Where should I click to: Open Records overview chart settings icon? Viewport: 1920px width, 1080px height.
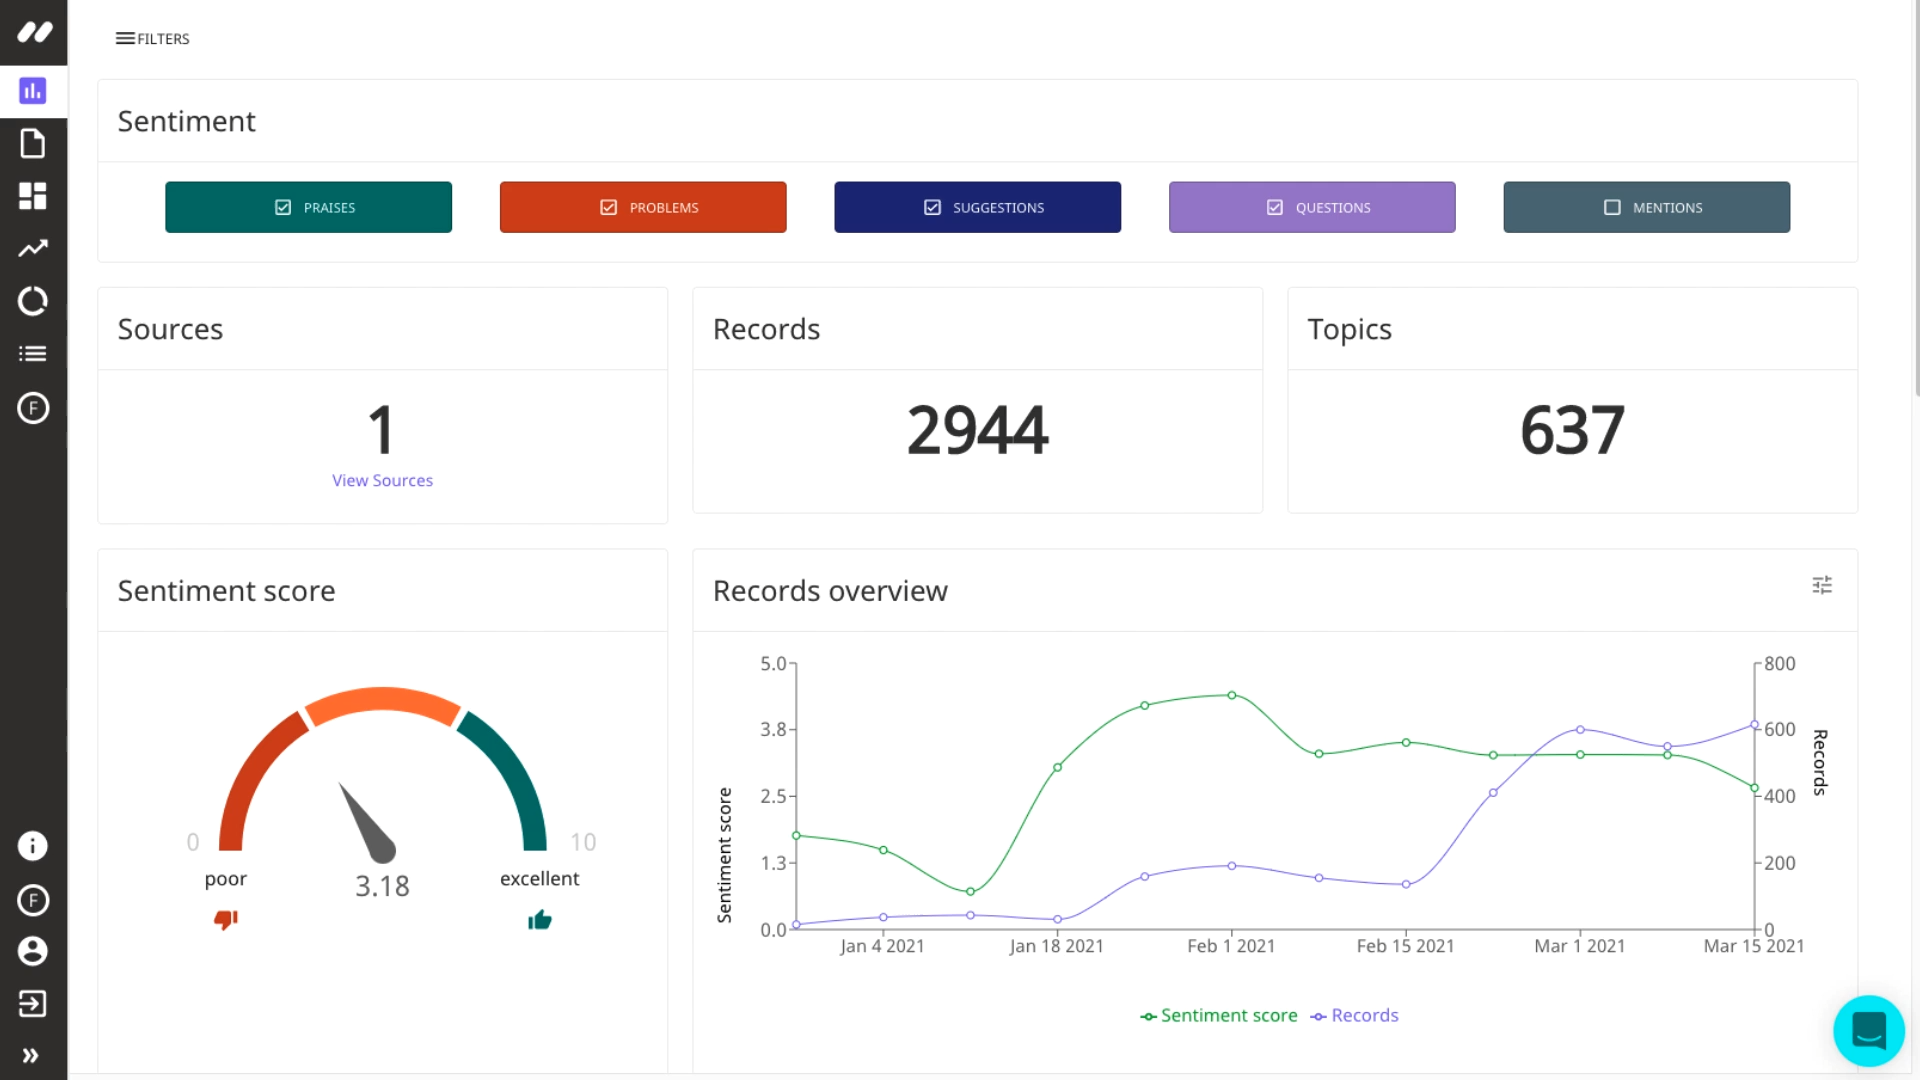1822,585
